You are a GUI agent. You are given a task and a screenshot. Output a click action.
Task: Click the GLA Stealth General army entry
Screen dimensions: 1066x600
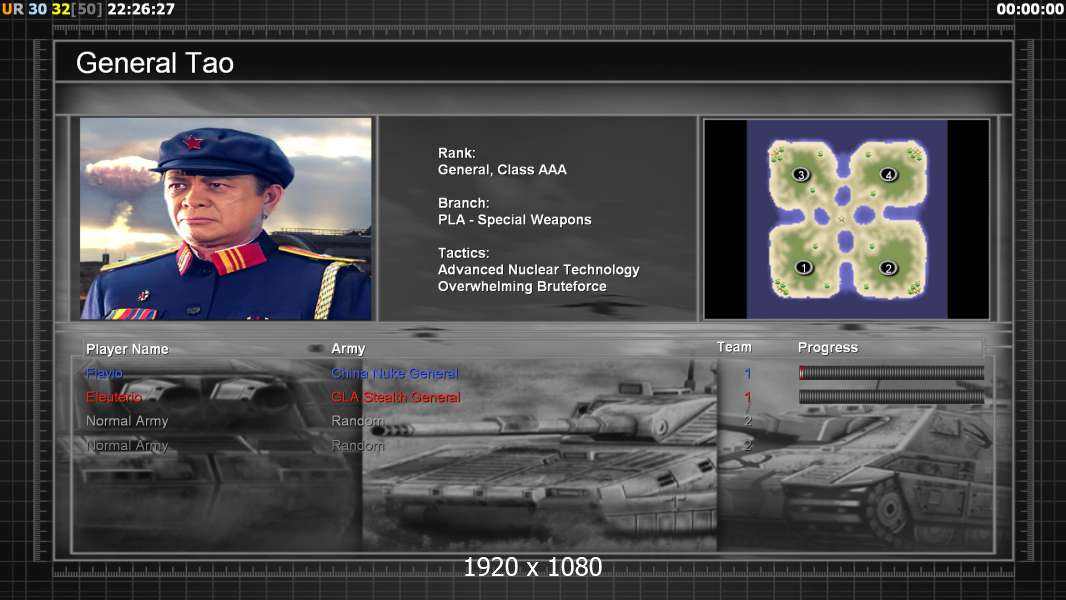pyautogui.click(x=395, y=397)
